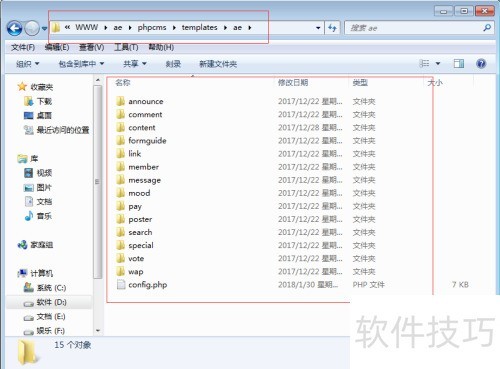500x369 pixels.
Task: Open help with the question mark icon
Action: [481, 63]
